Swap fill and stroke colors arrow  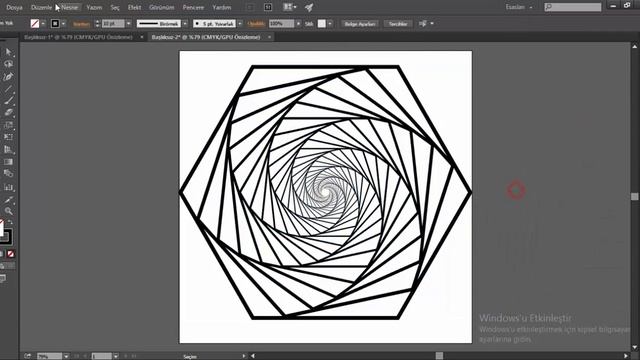pyautogui.click(x=10, y=222)
